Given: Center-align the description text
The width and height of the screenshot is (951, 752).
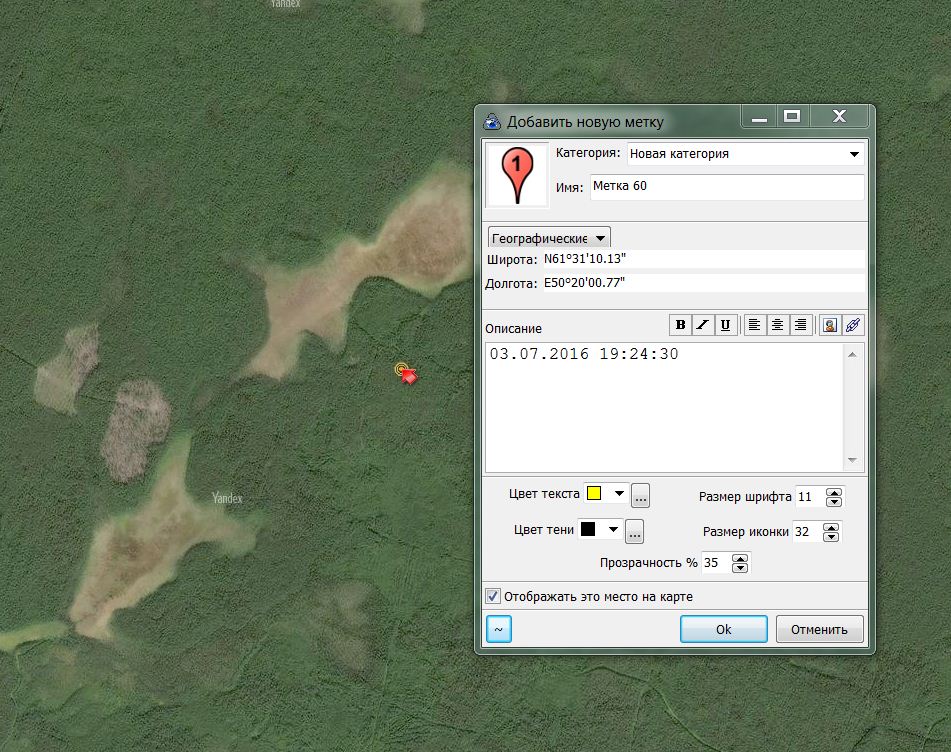Looking at the screenshot, I should (776, 325).
